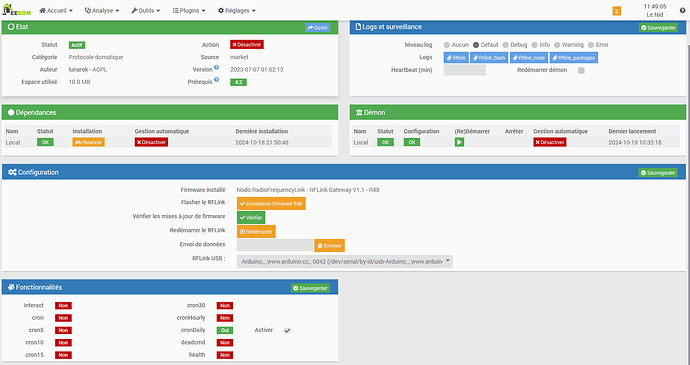Click the Installation firmware R48 button
The height and width of the screenshot is (365, 690).
(x=271, y=204)
